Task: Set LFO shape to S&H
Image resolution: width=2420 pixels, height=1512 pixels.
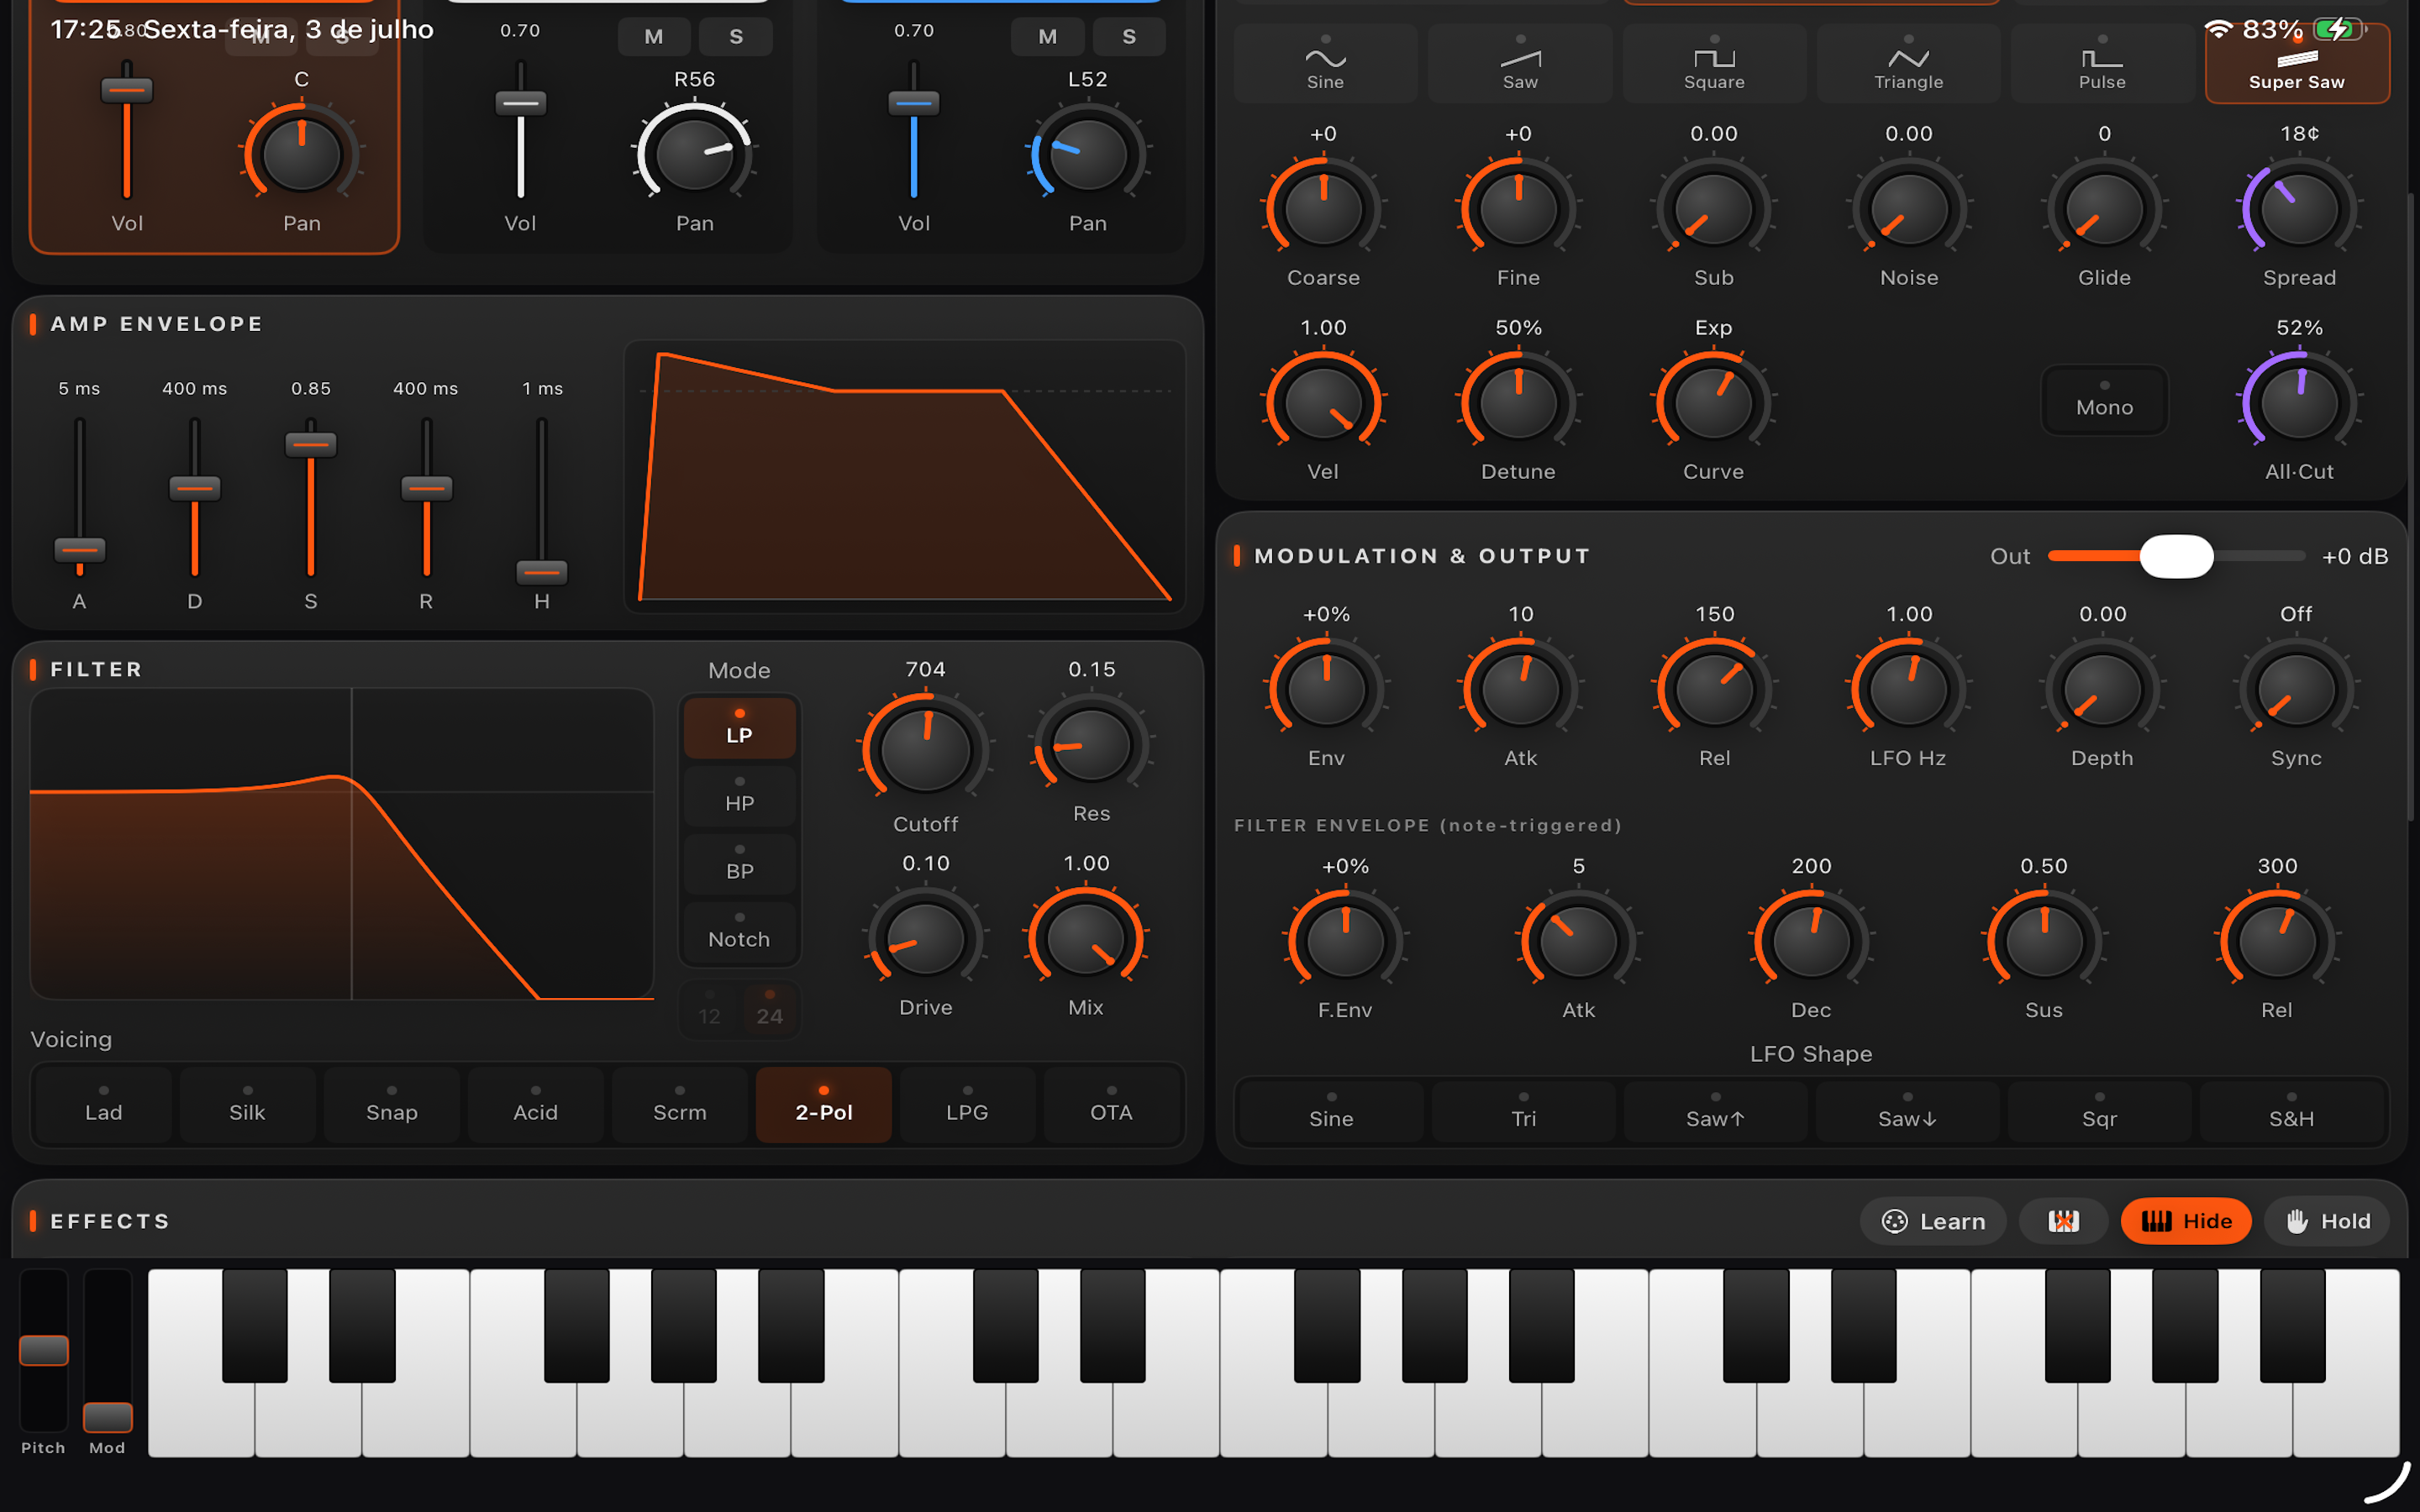Action: [2291, 1111]
